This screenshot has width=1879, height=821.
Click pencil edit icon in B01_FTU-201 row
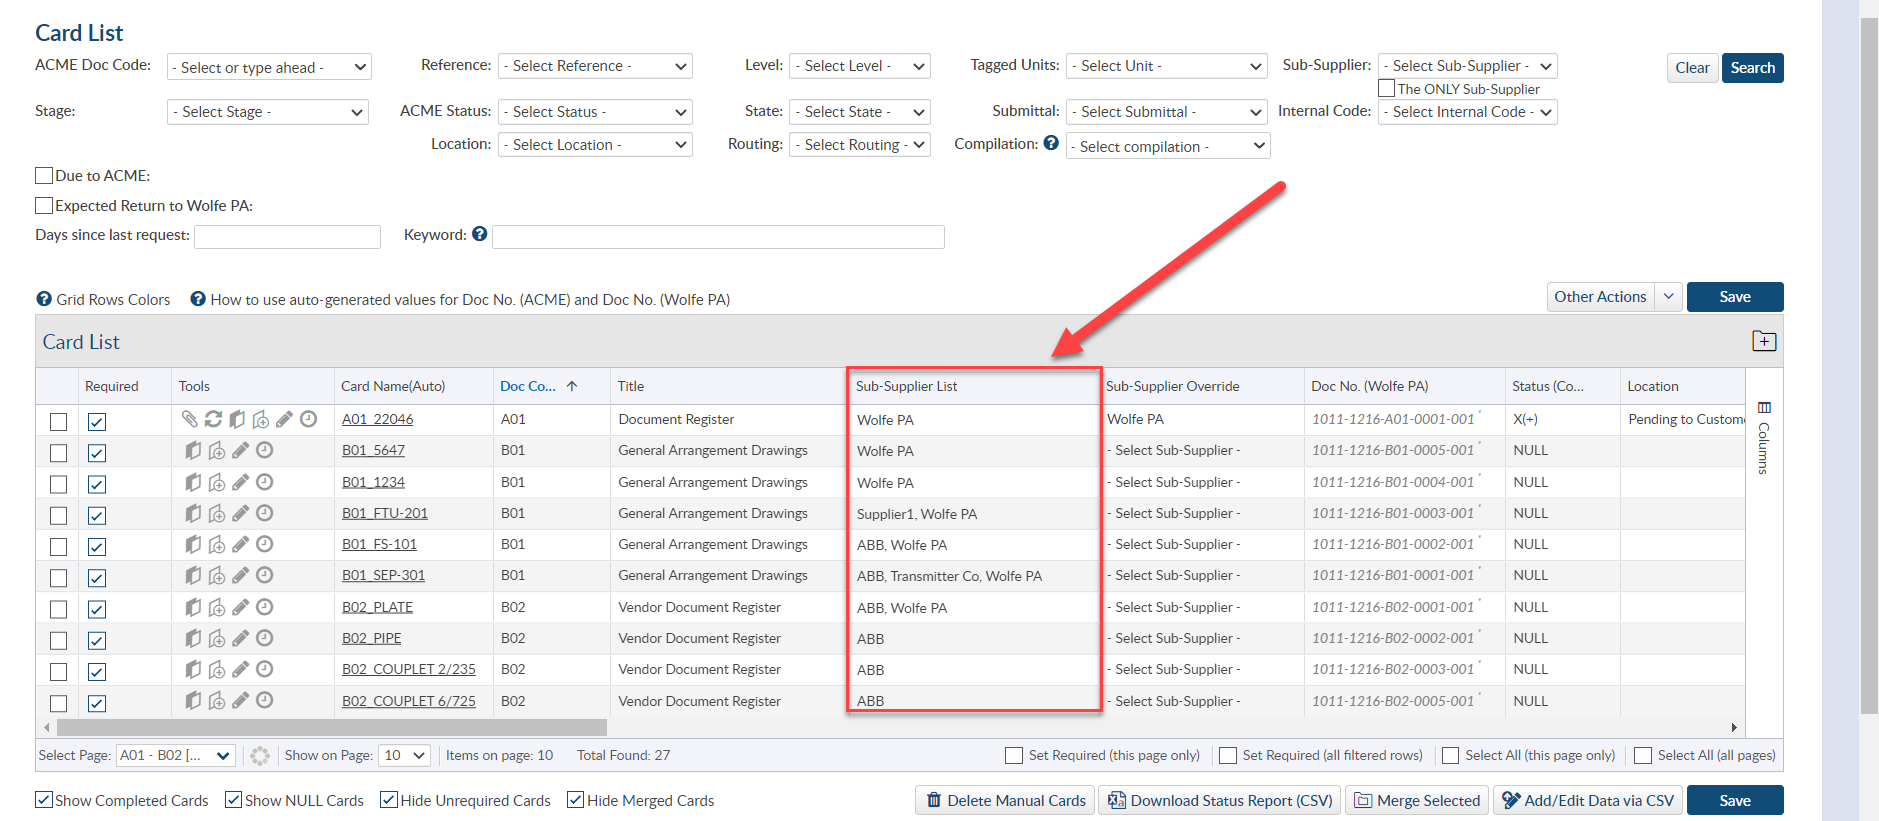(240, 513)
